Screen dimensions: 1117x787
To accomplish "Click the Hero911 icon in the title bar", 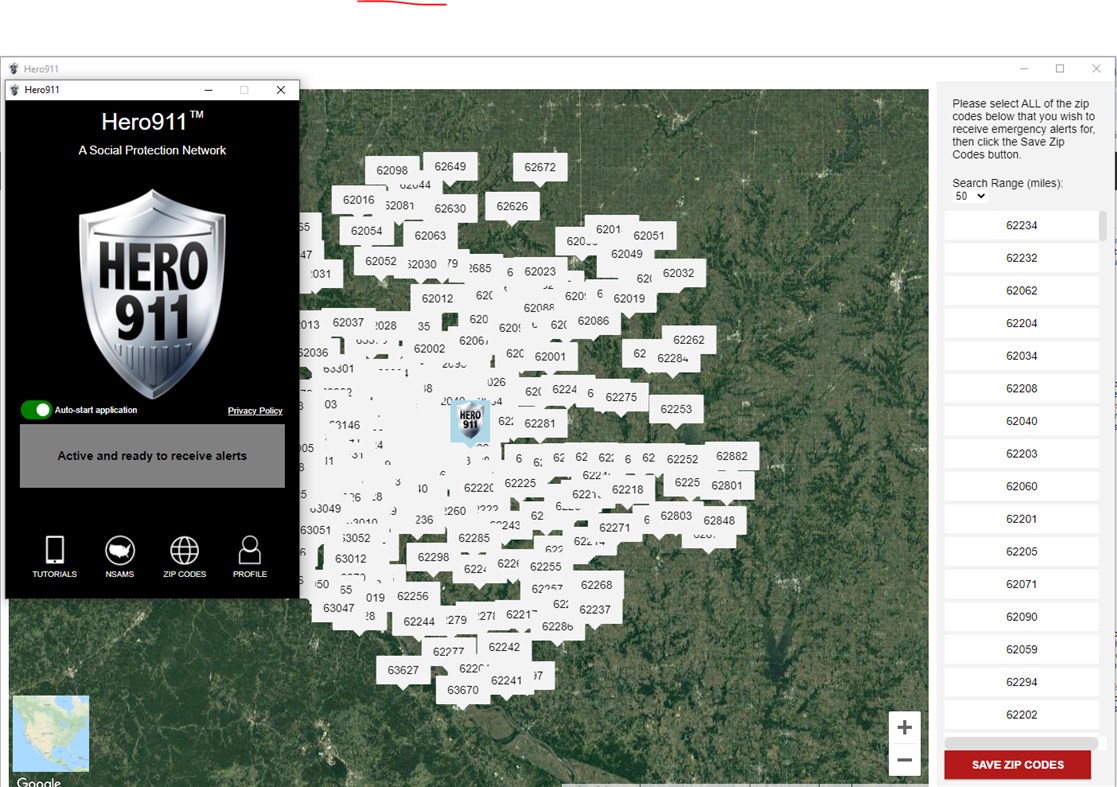I will tap(14, 89).
